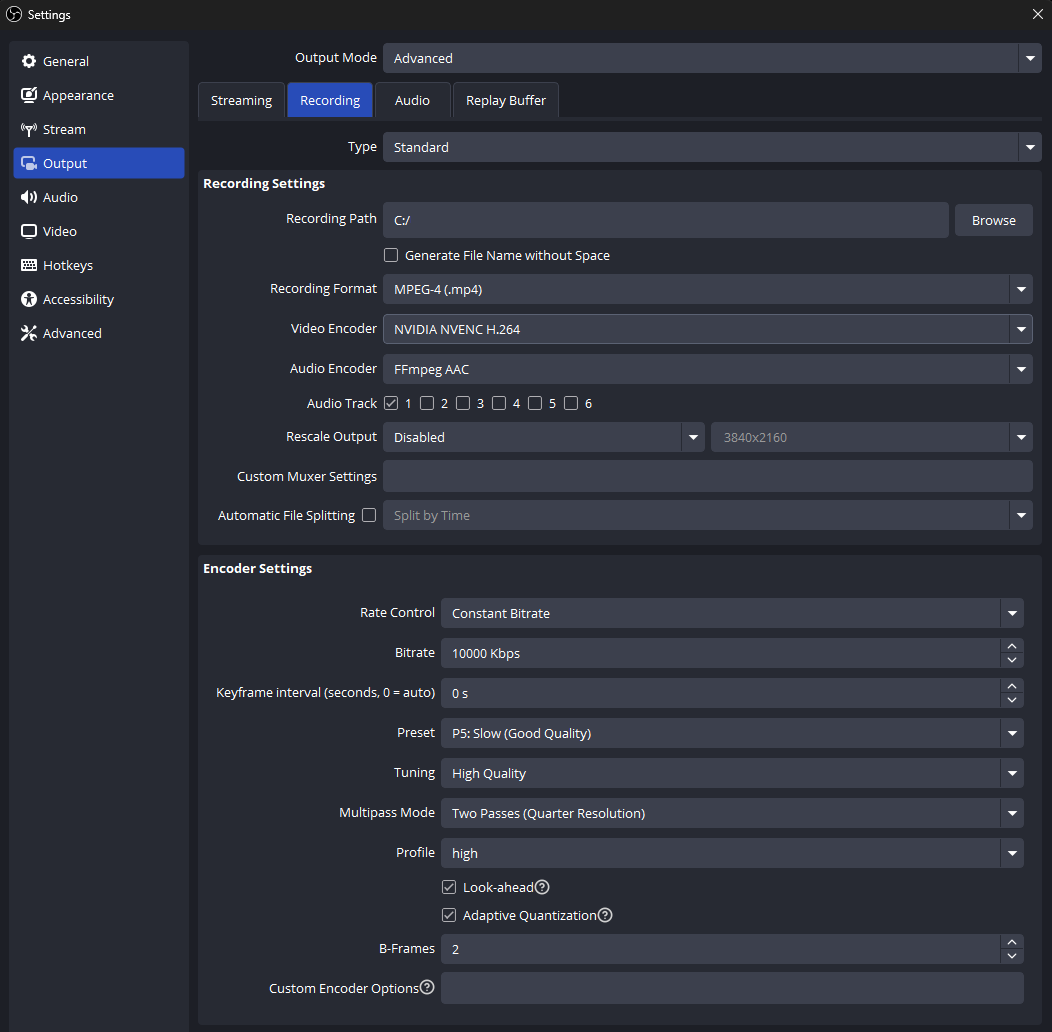The height and width of the screenshot is (1032, 1052).
Task: Open the Rate Control dropdown
Action: (x=732, y=613)
